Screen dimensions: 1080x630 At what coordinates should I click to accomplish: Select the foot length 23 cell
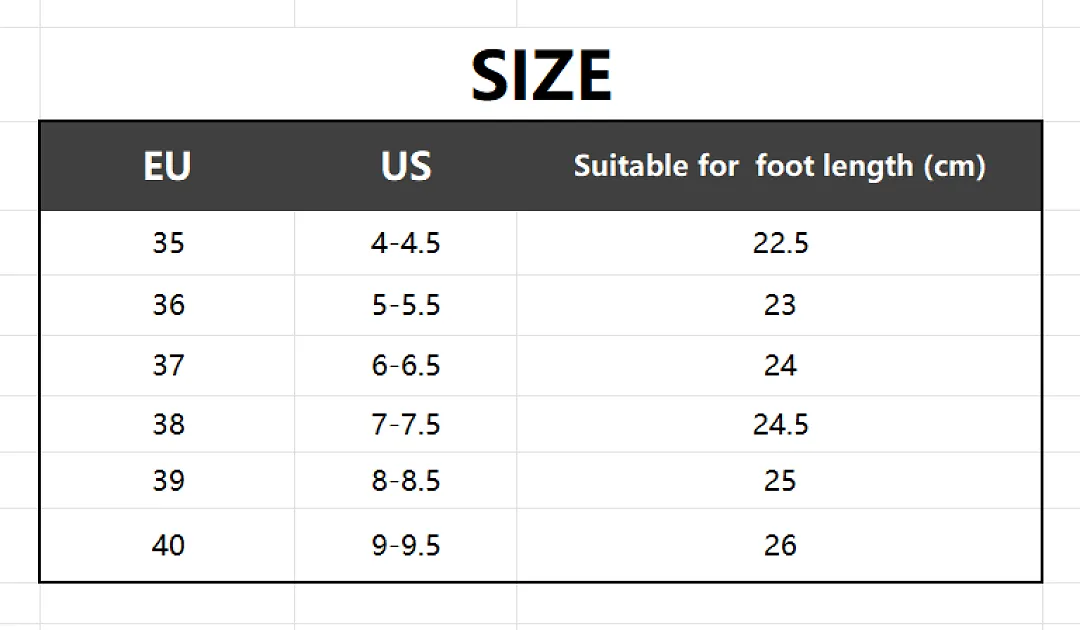point(780,305)
